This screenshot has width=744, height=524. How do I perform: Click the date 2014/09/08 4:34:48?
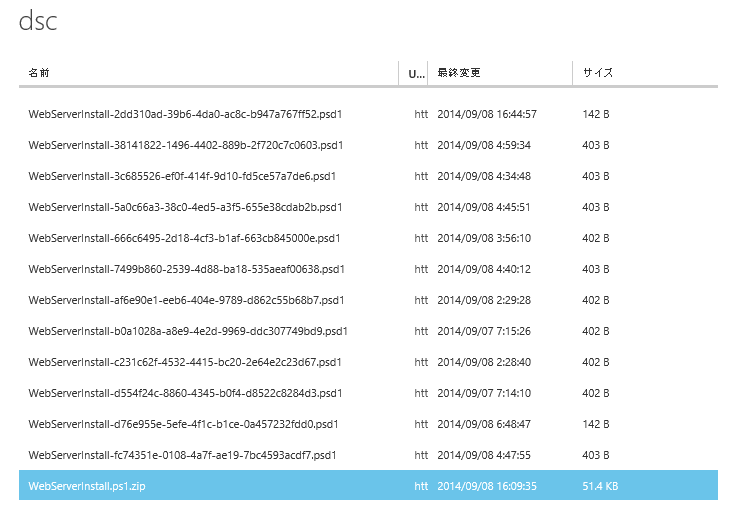[x=484, y=176]
